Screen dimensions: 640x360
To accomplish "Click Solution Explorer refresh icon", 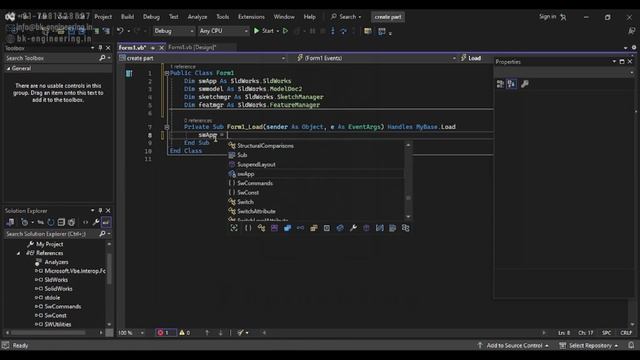I will (x=51, y=222).
